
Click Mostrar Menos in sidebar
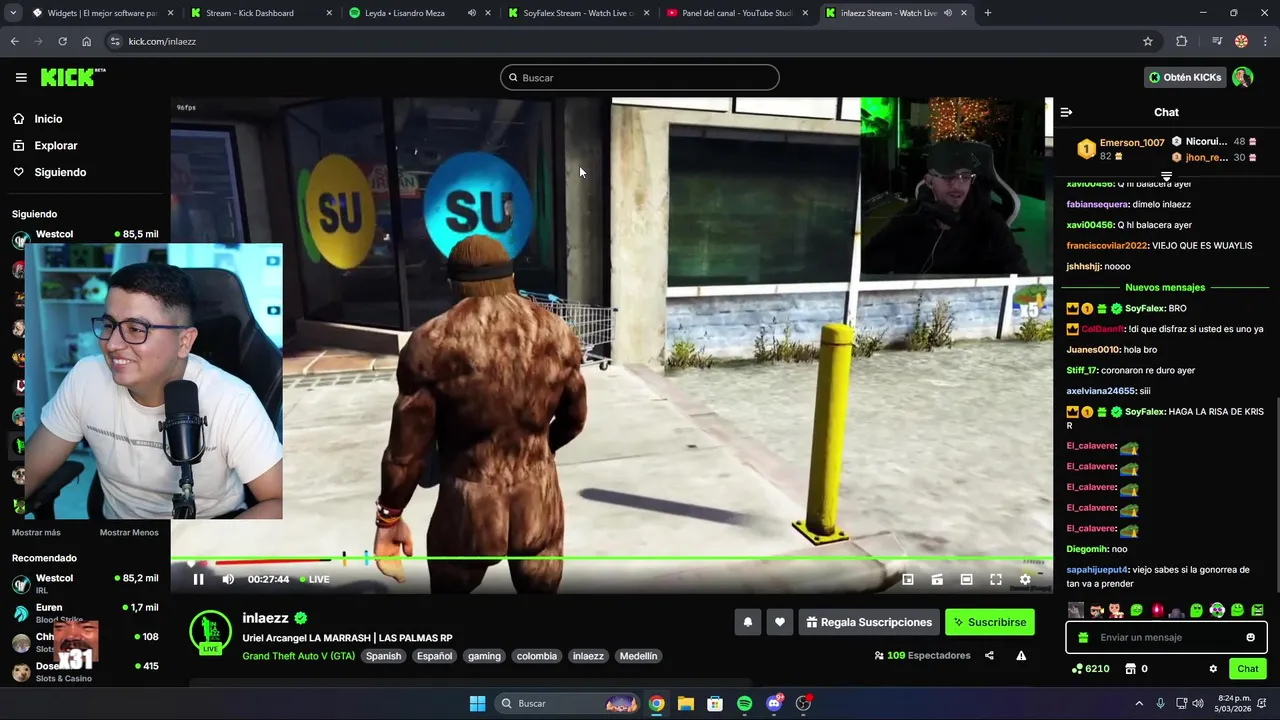coord(129,533)
